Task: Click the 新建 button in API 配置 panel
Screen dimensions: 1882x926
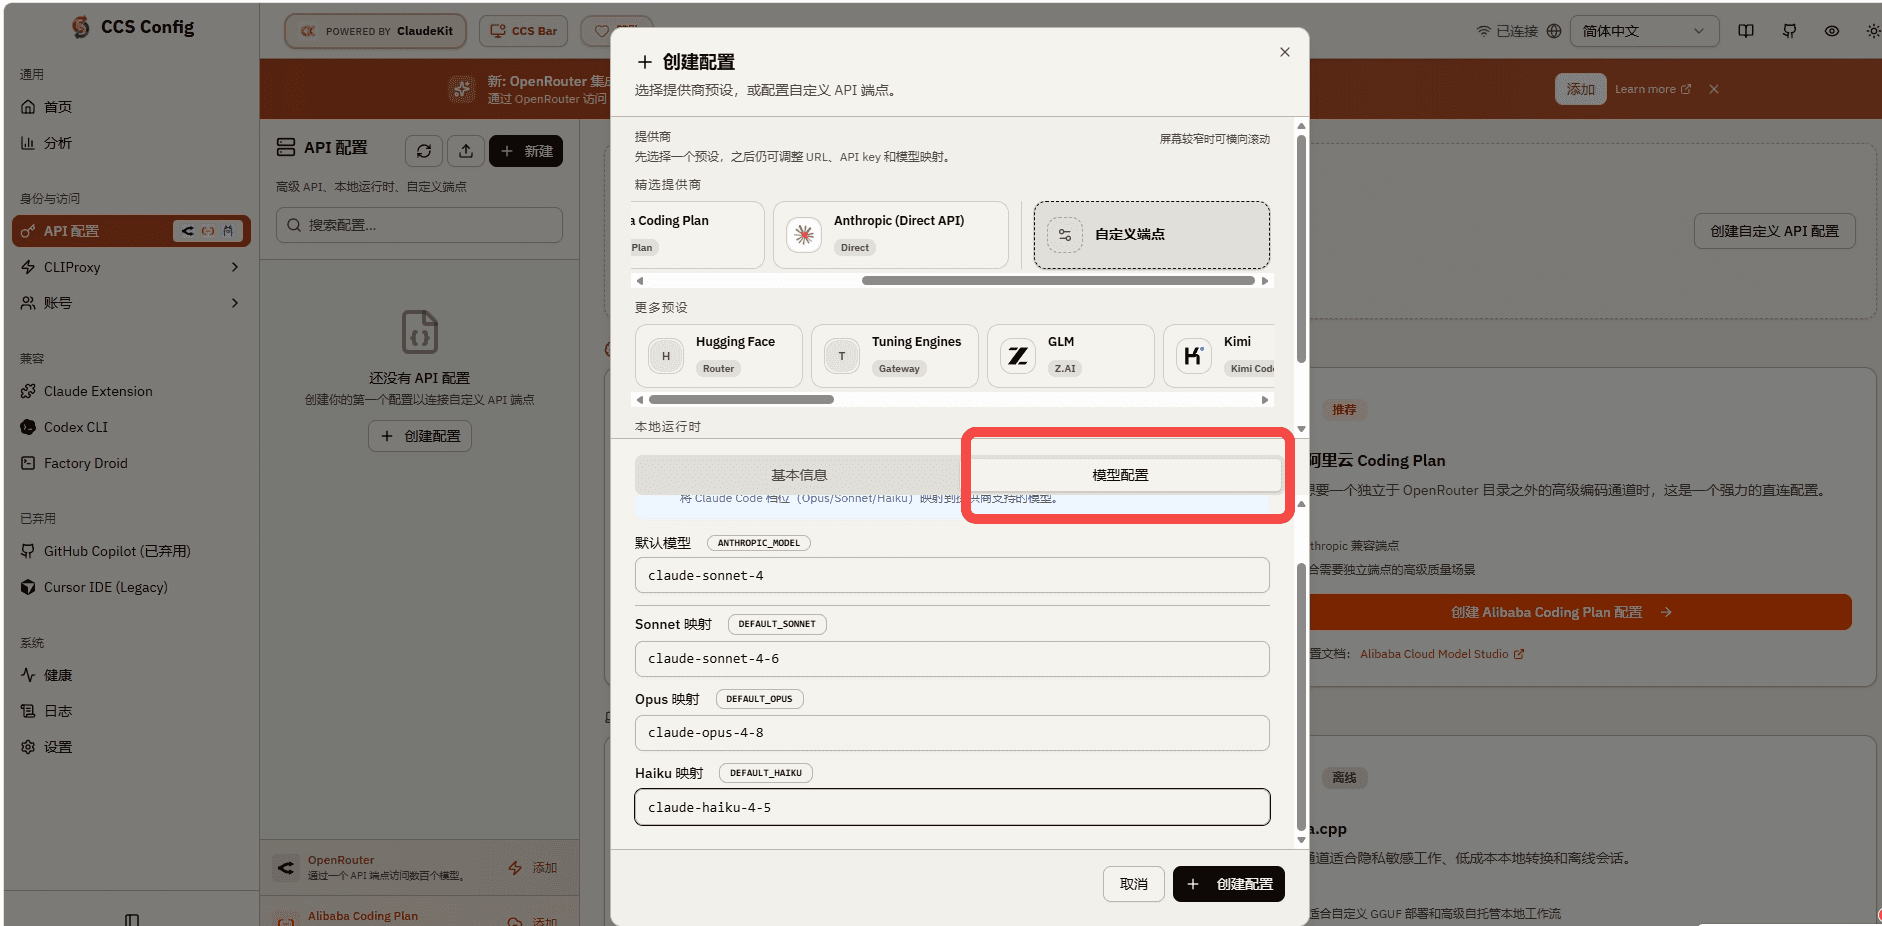Action: point(526,151)
